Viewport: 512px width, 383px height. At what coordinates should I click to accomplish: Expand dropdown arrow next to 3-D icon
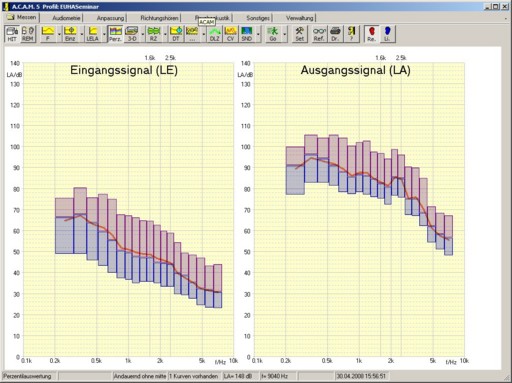[143, 34]
